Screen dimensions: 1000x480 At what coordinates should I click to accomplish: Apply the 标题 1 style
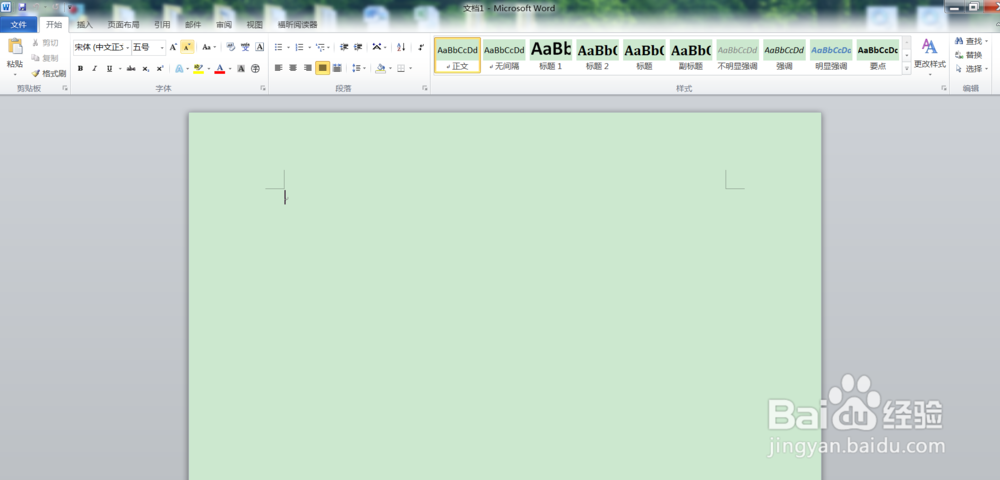[550, 55]
